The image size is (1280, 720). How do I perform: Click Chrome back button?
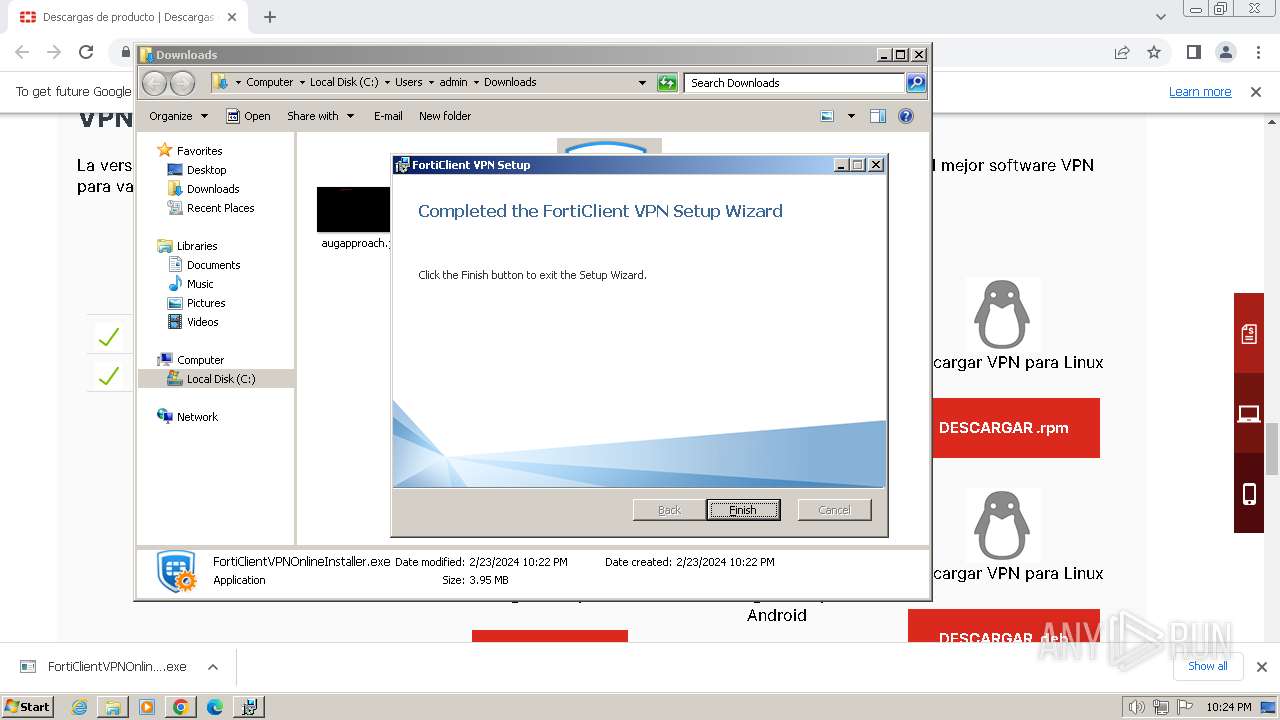pos(22,52)
